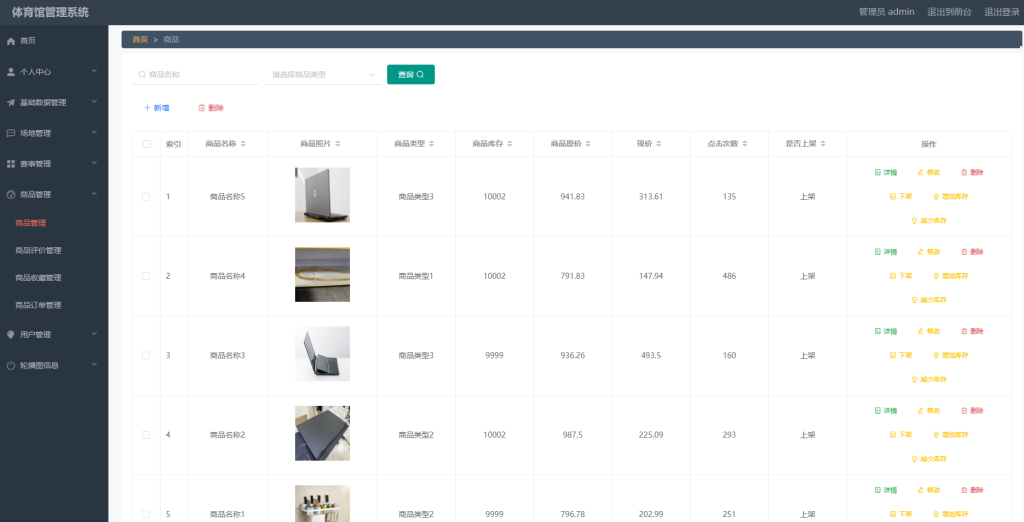Viewport: 1024px width, 522px height.
Task: Click 增加库存 for 商品名称2
Action: 950,435
